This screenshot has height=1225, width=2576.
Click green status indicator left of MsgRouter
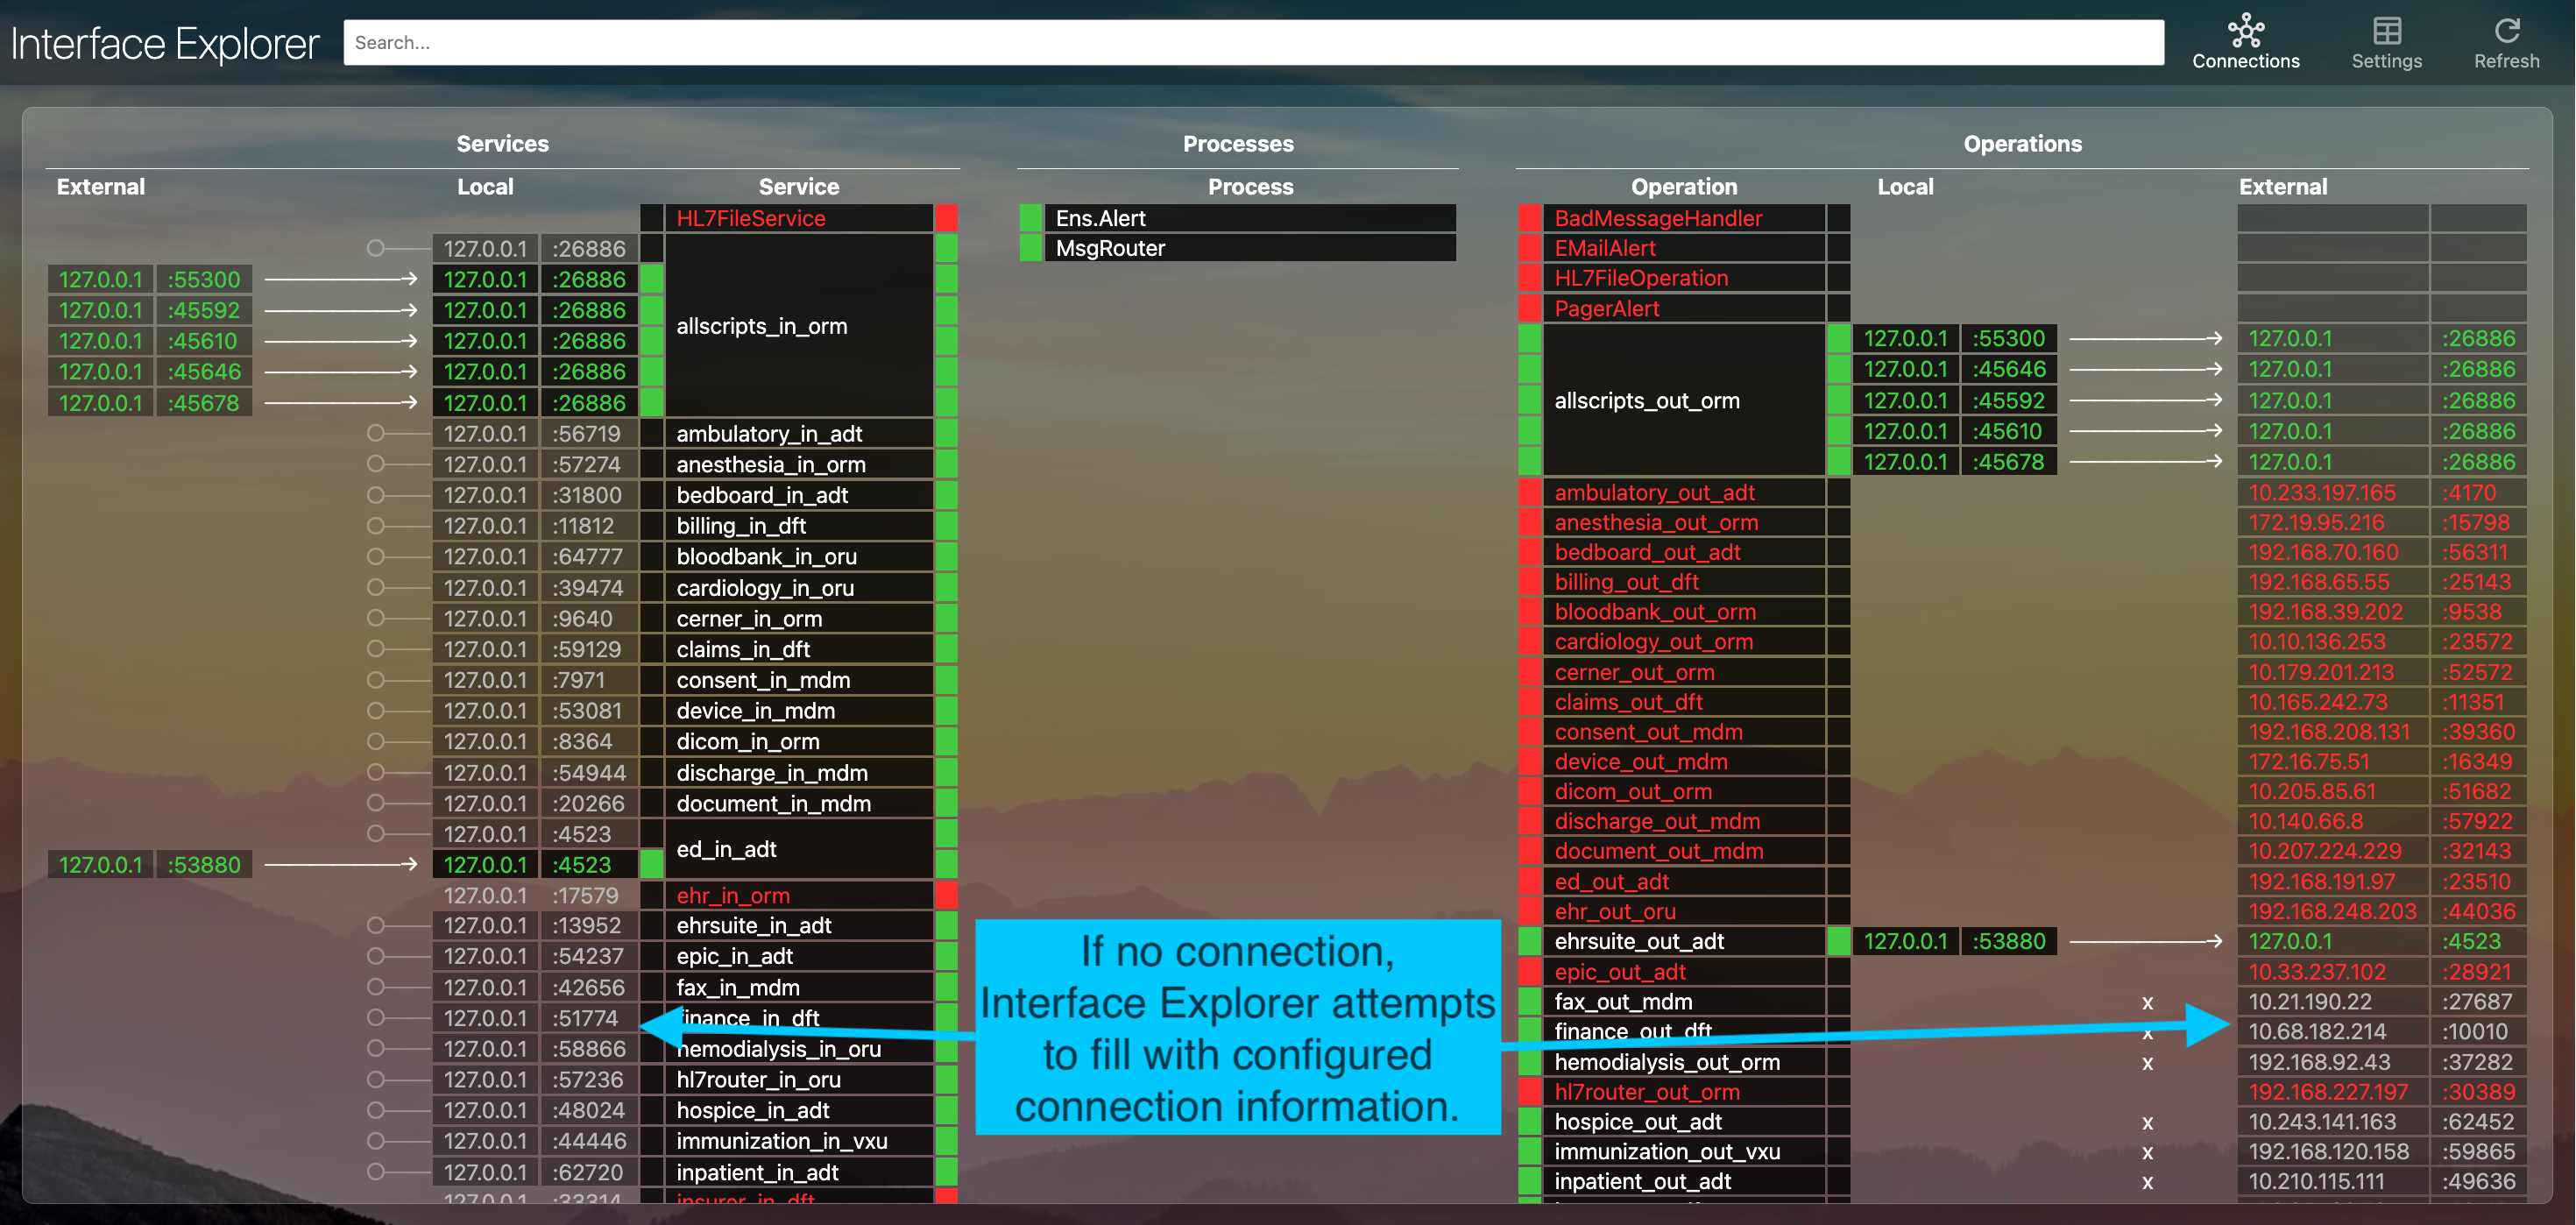[1030, 248]
